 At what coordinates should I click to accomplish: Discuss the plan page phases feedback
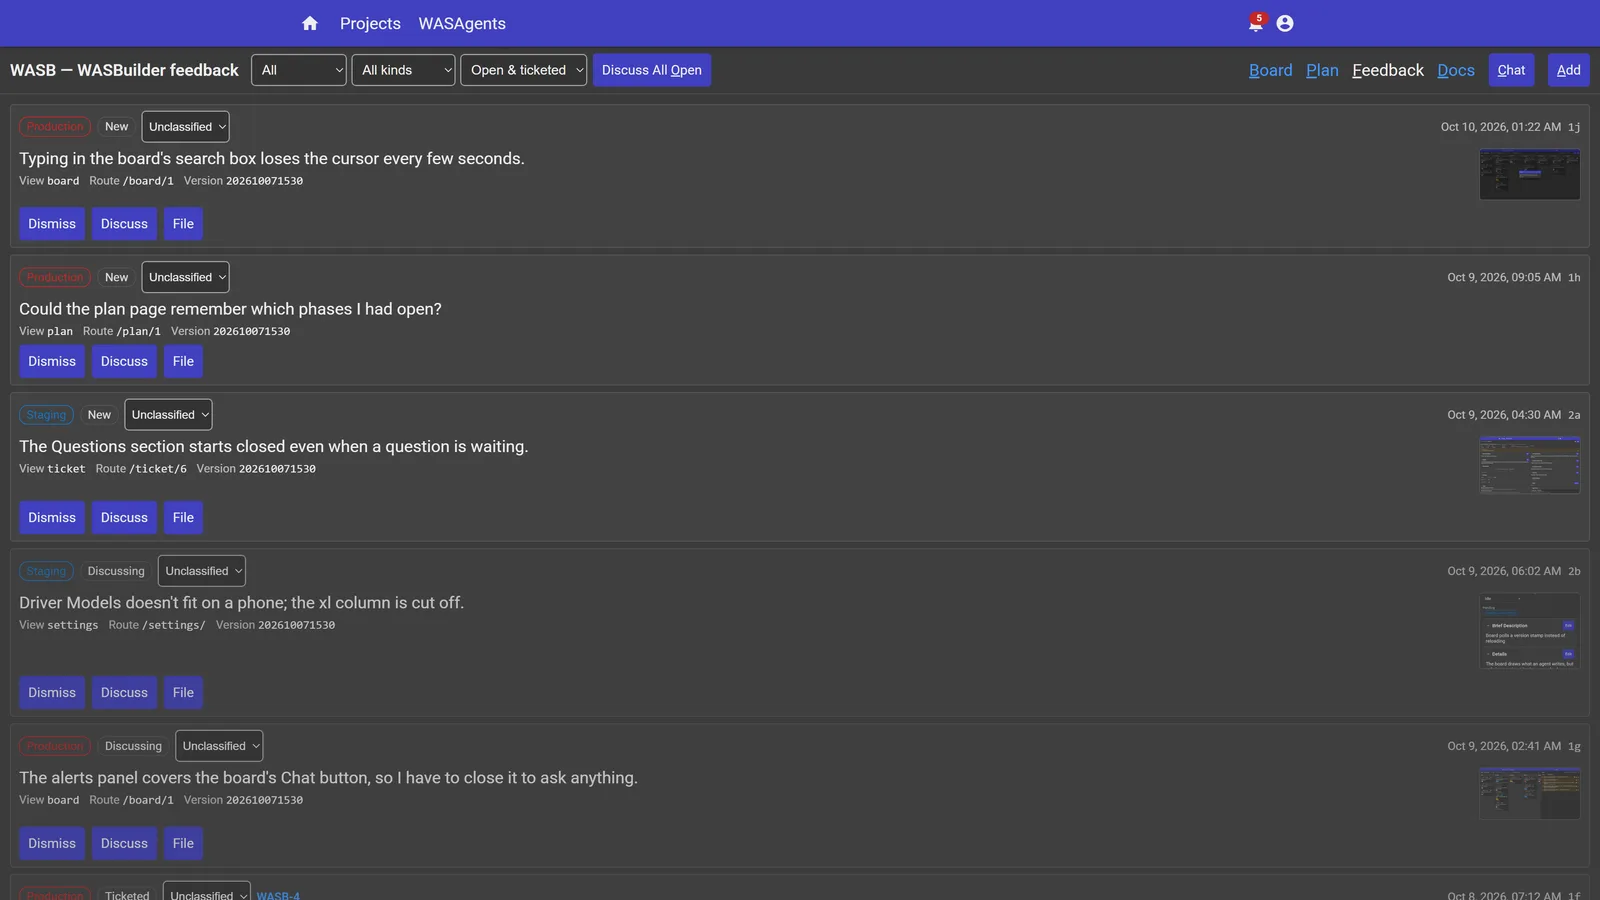pyautogui.click(x=124, y=361)
